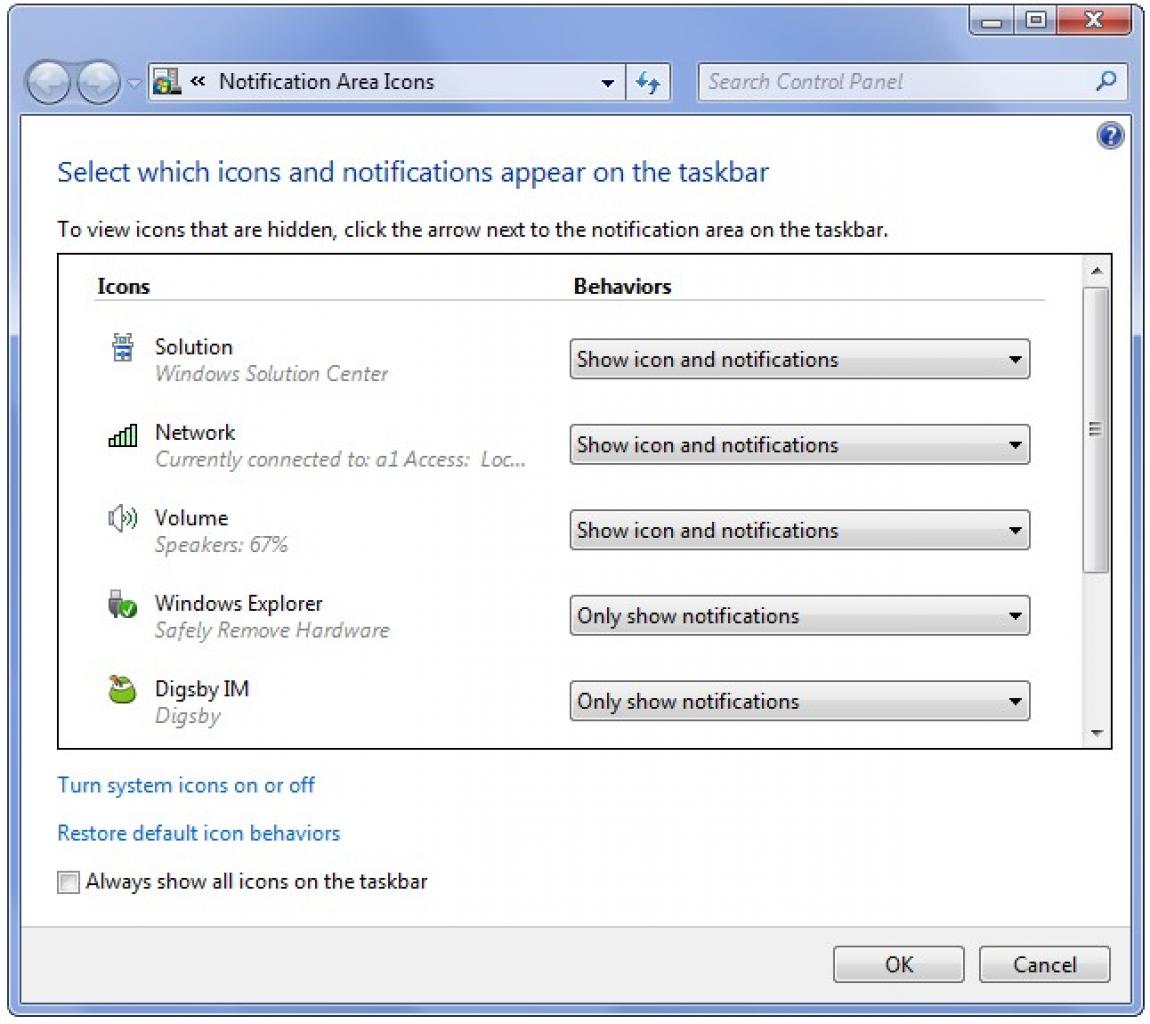Open the Solution behavior dropdown
This screenshot has height=1024, width=1150.
799,359
